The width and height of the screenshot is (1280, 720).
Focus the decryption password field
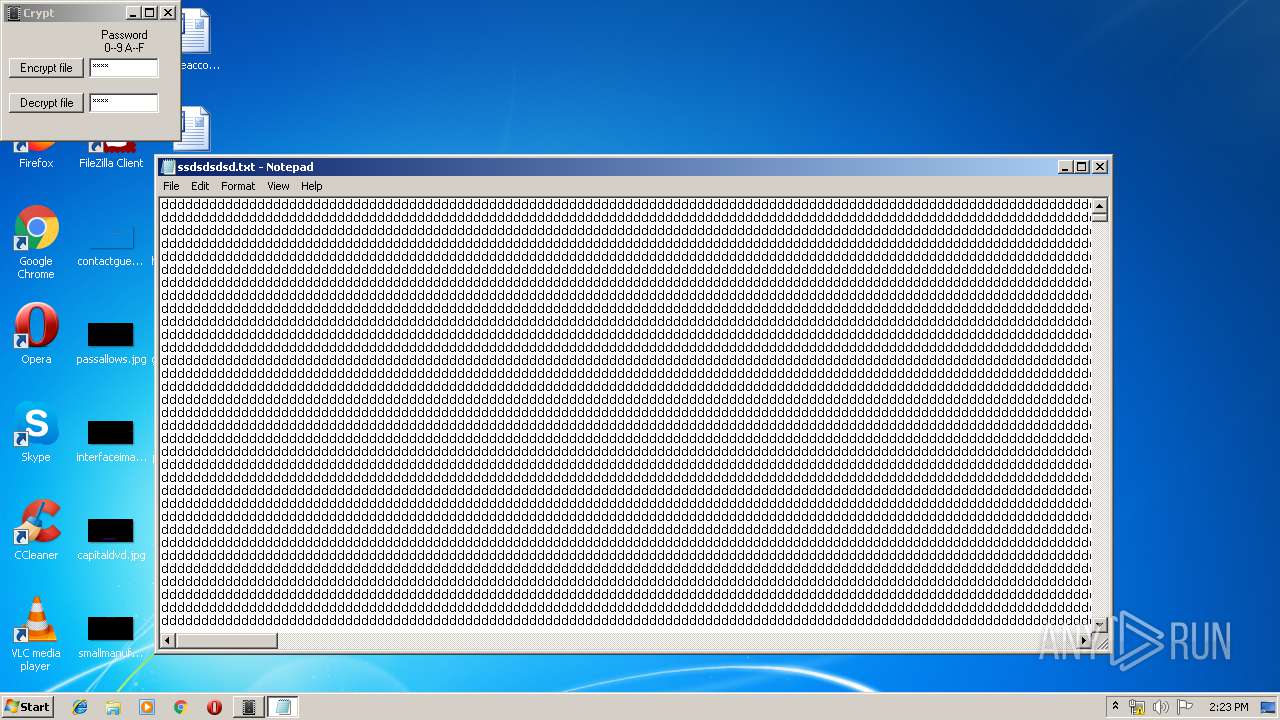pyautogui.click(x=124, y=103)
